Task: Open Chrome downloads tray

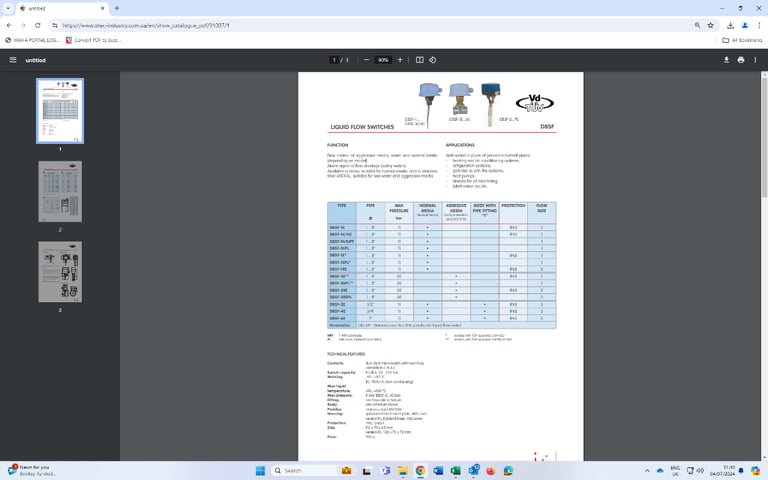Action: coord(730,25)
